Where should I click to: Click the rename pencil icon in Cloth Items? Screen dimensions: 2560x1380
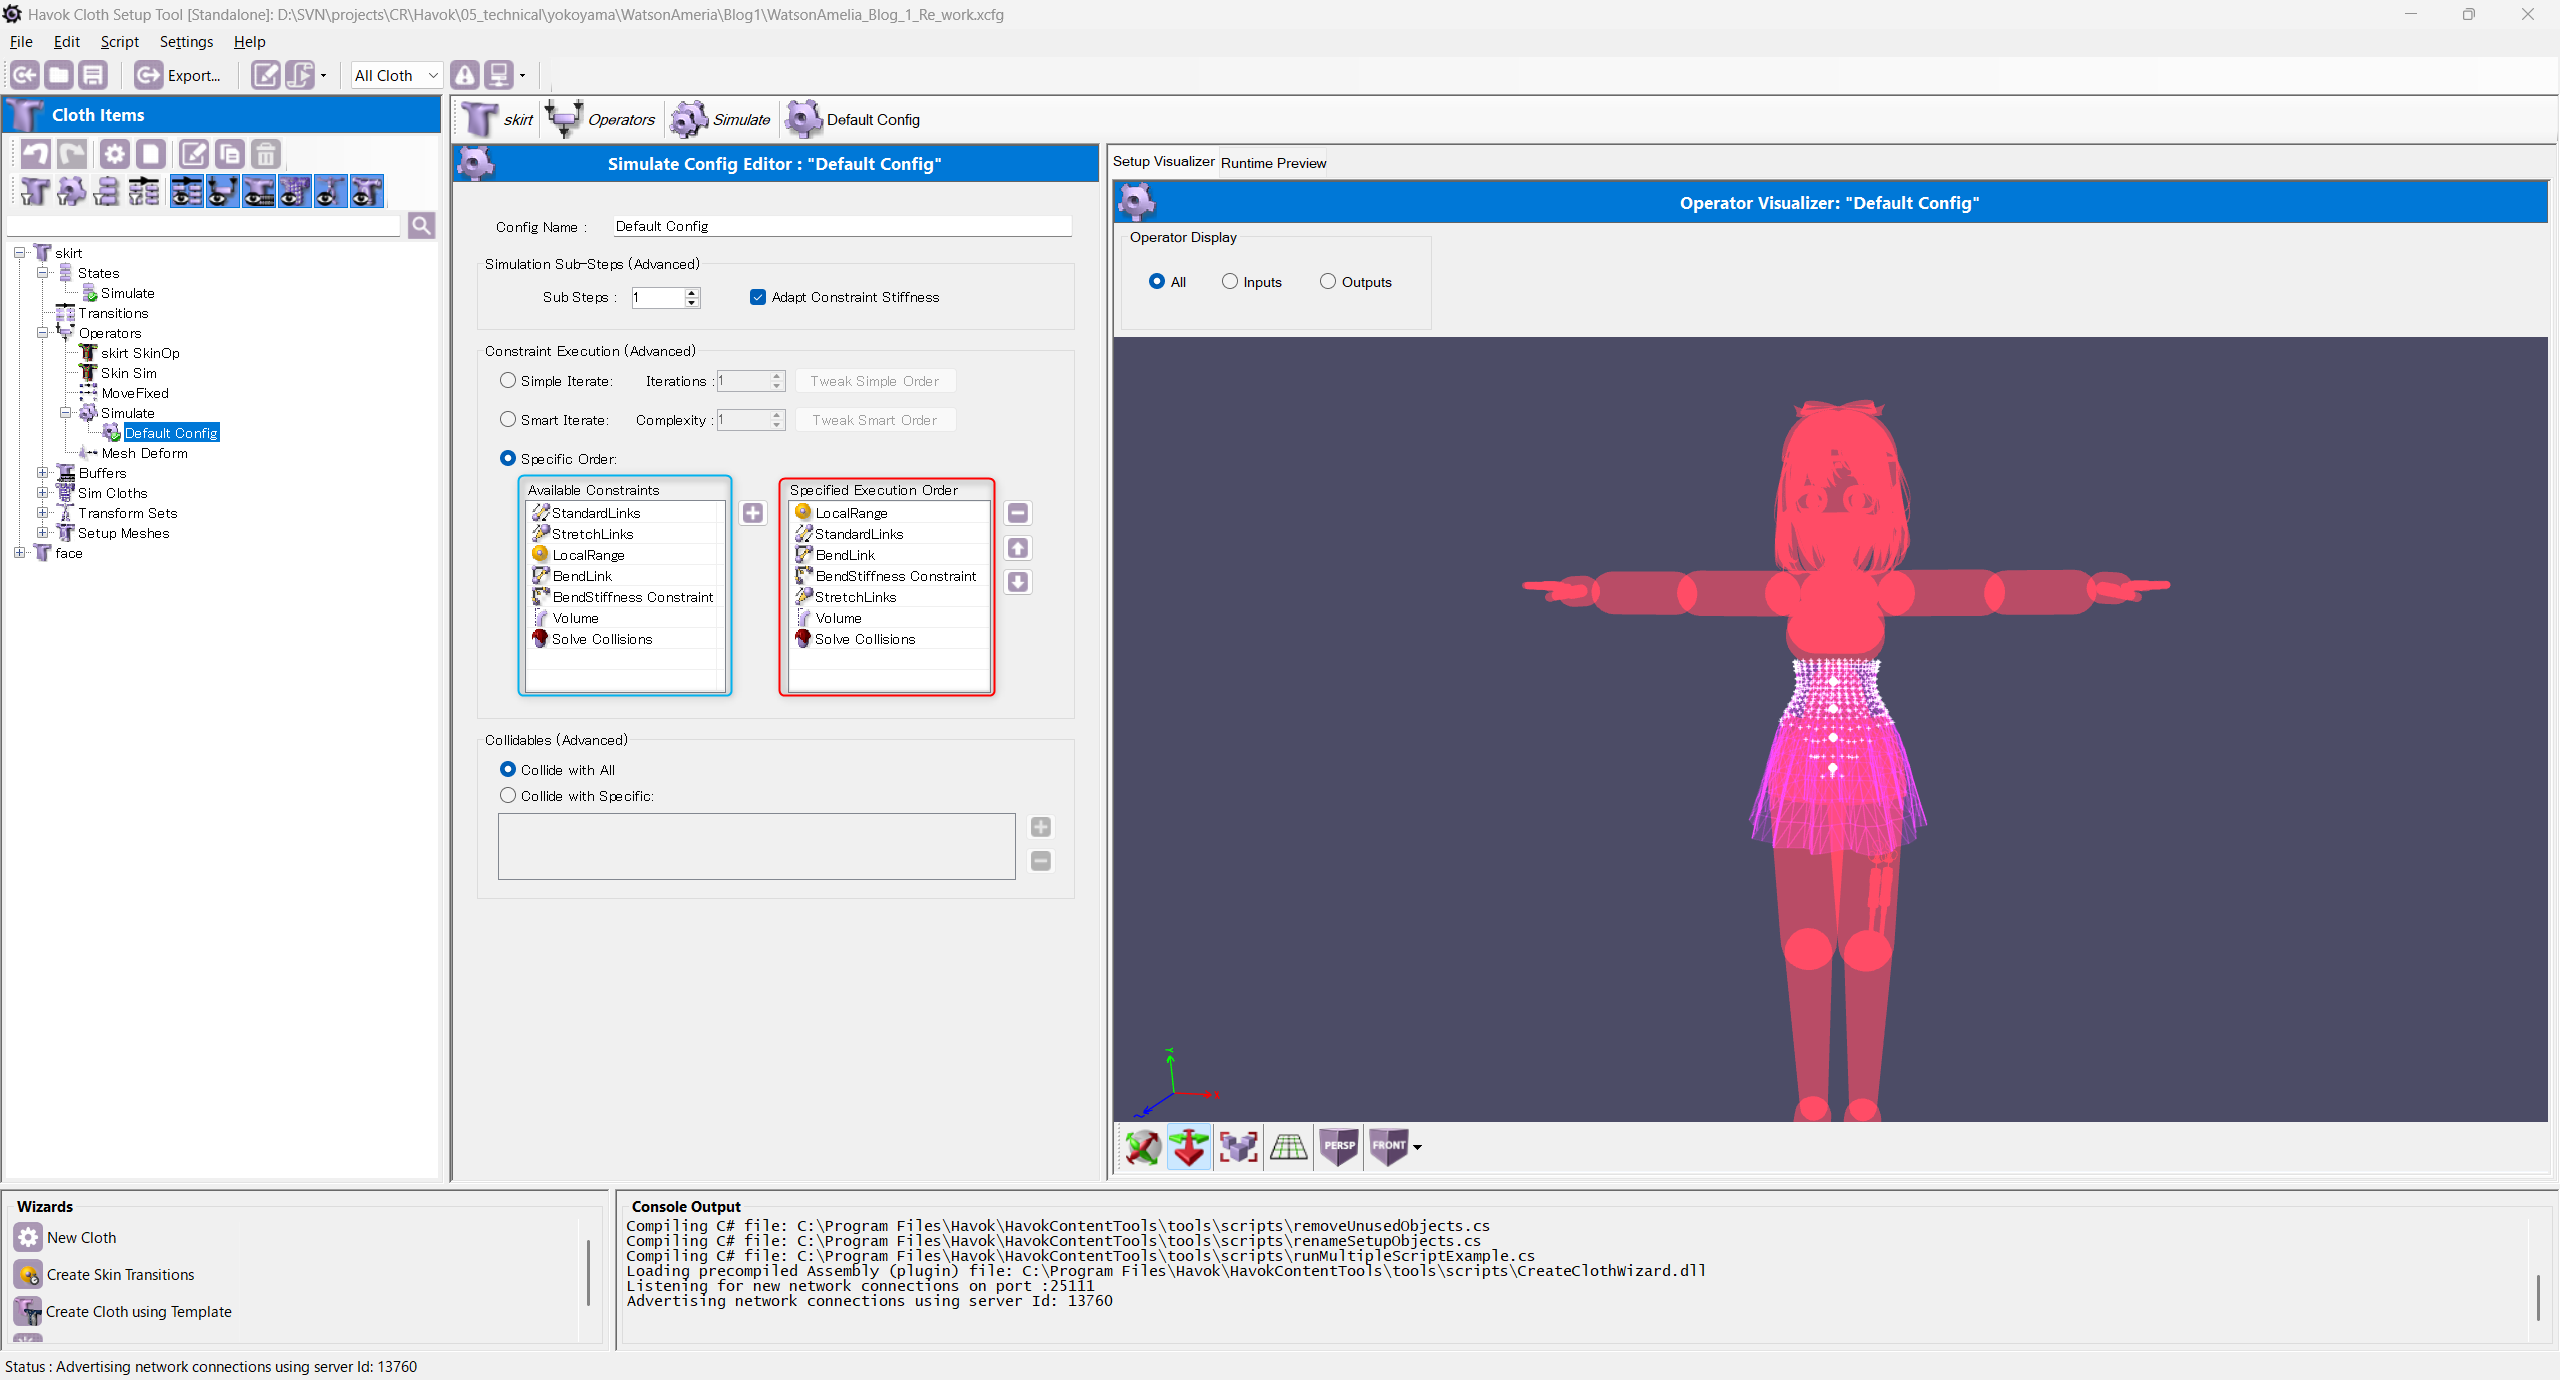click(194, 154)
